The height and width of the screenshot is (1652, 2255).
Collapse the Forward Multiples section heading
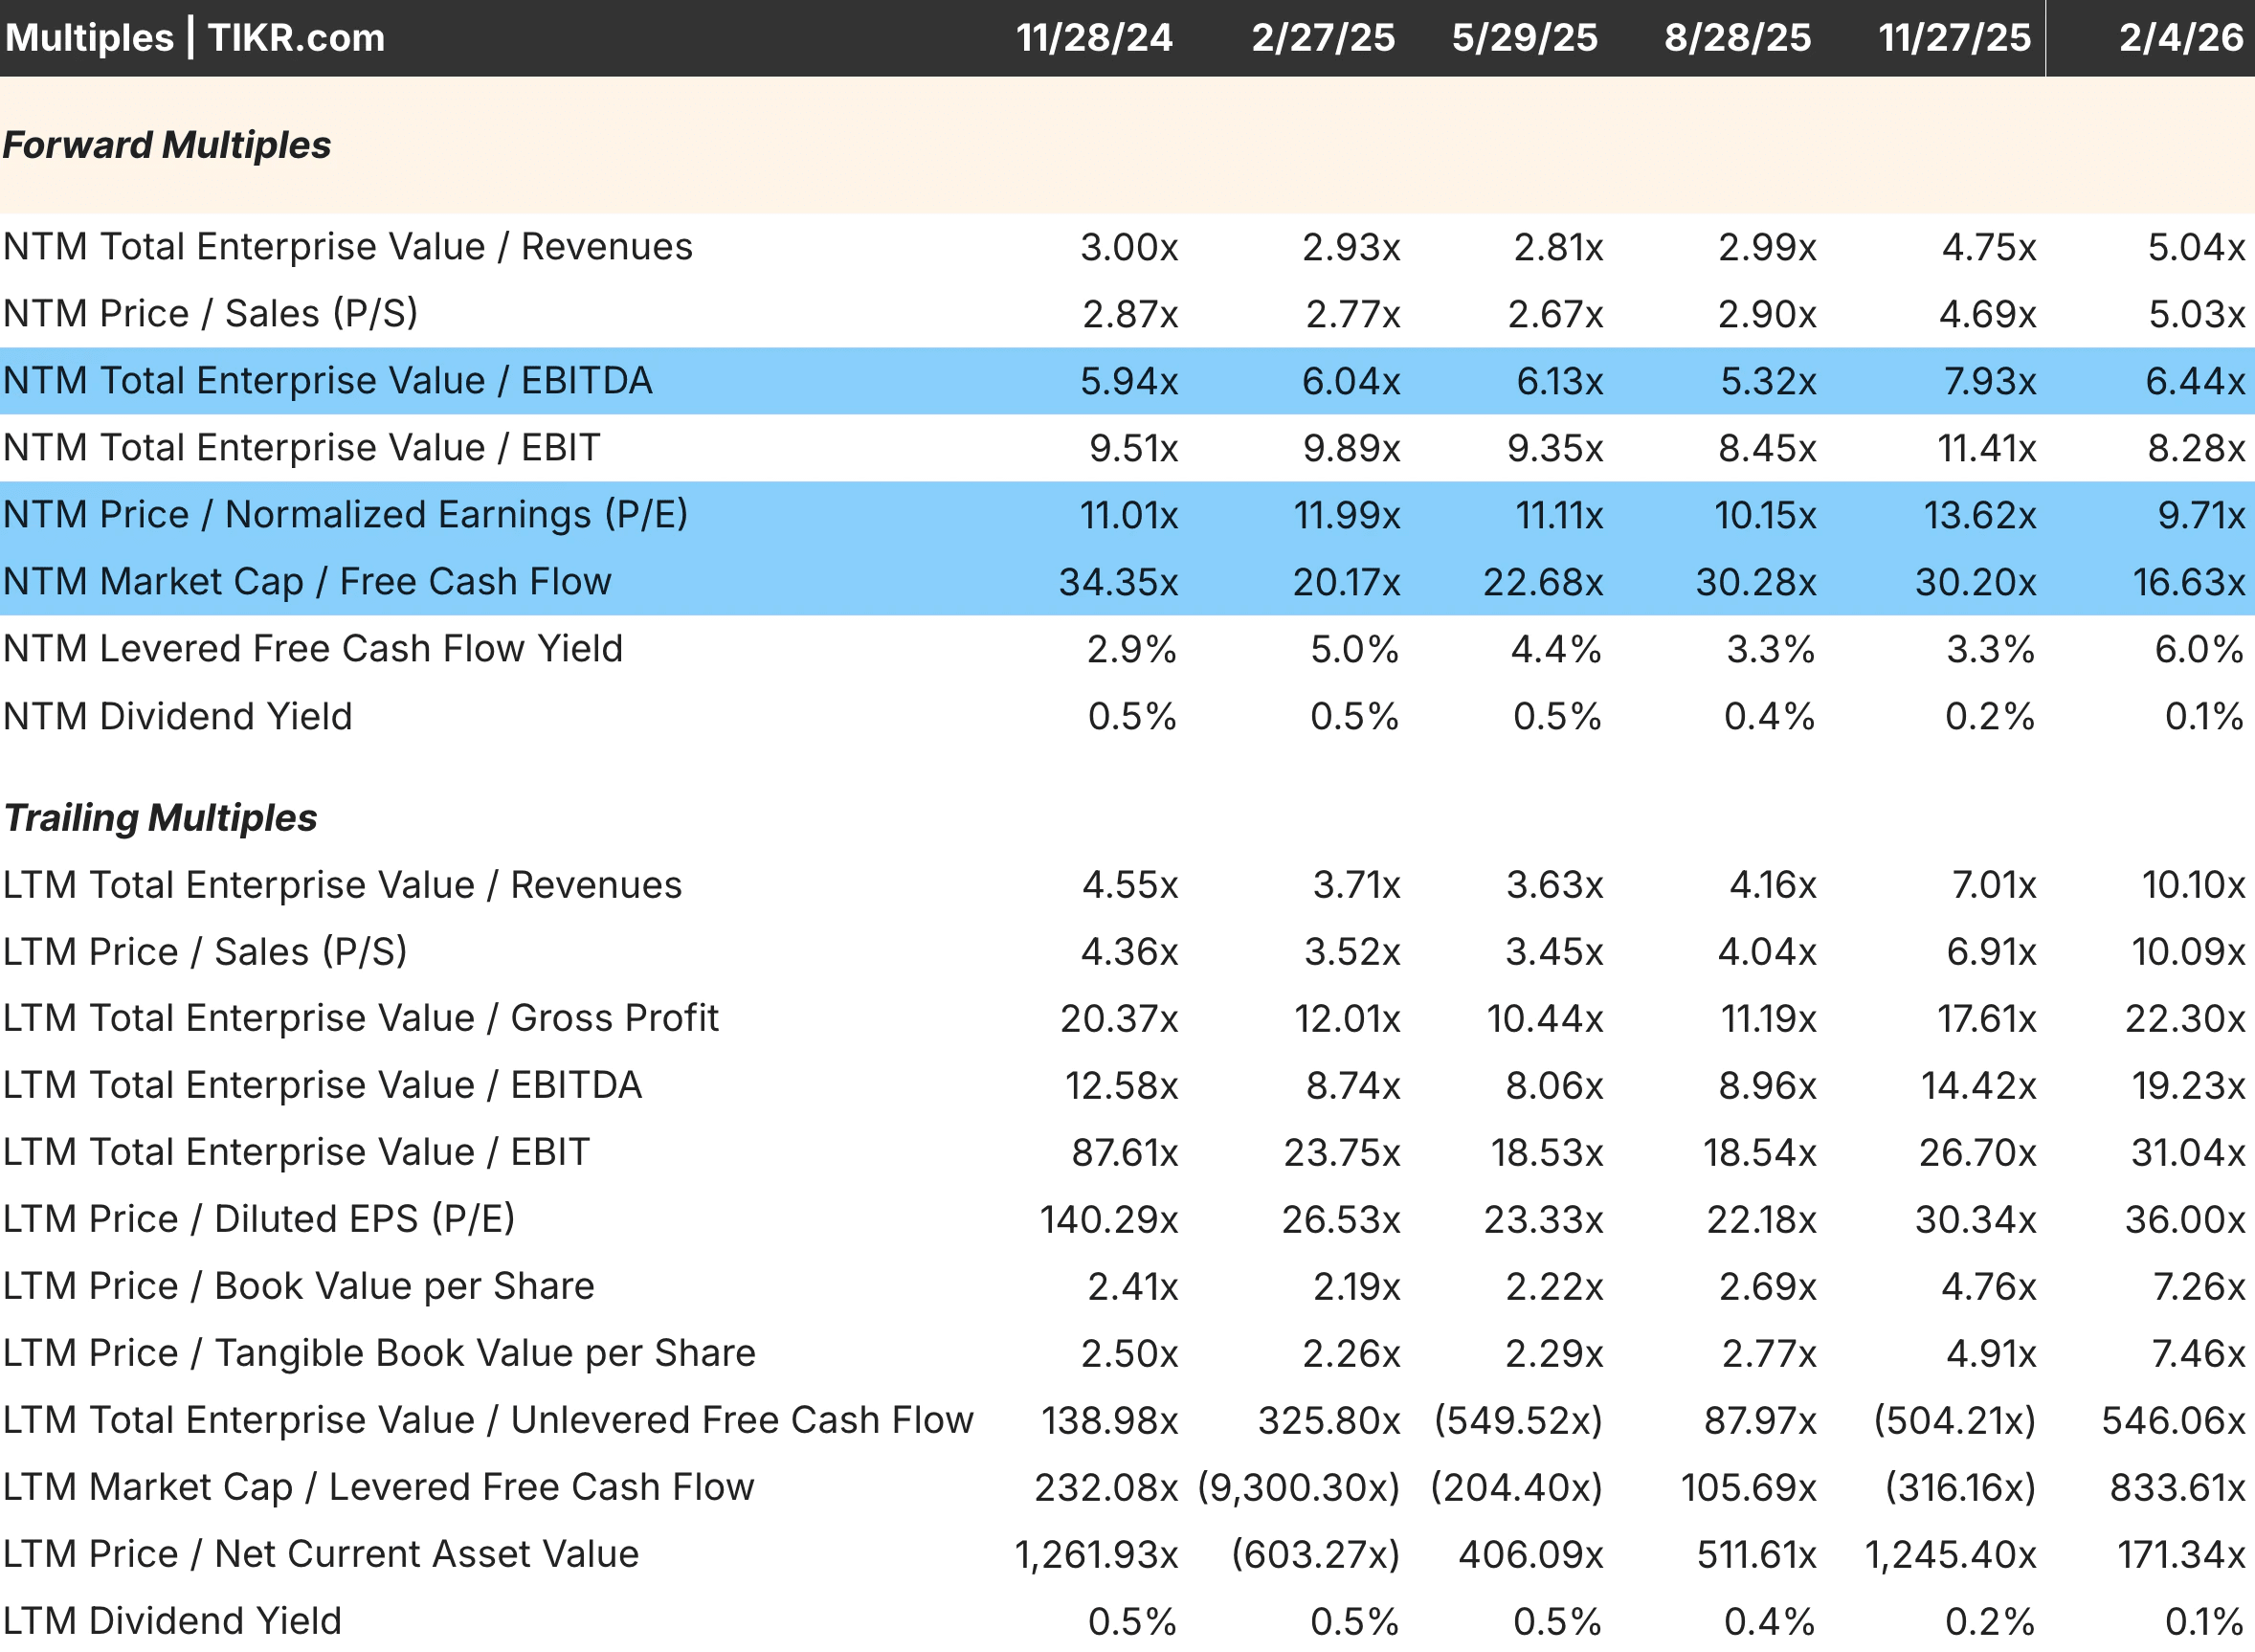(166, 145)
